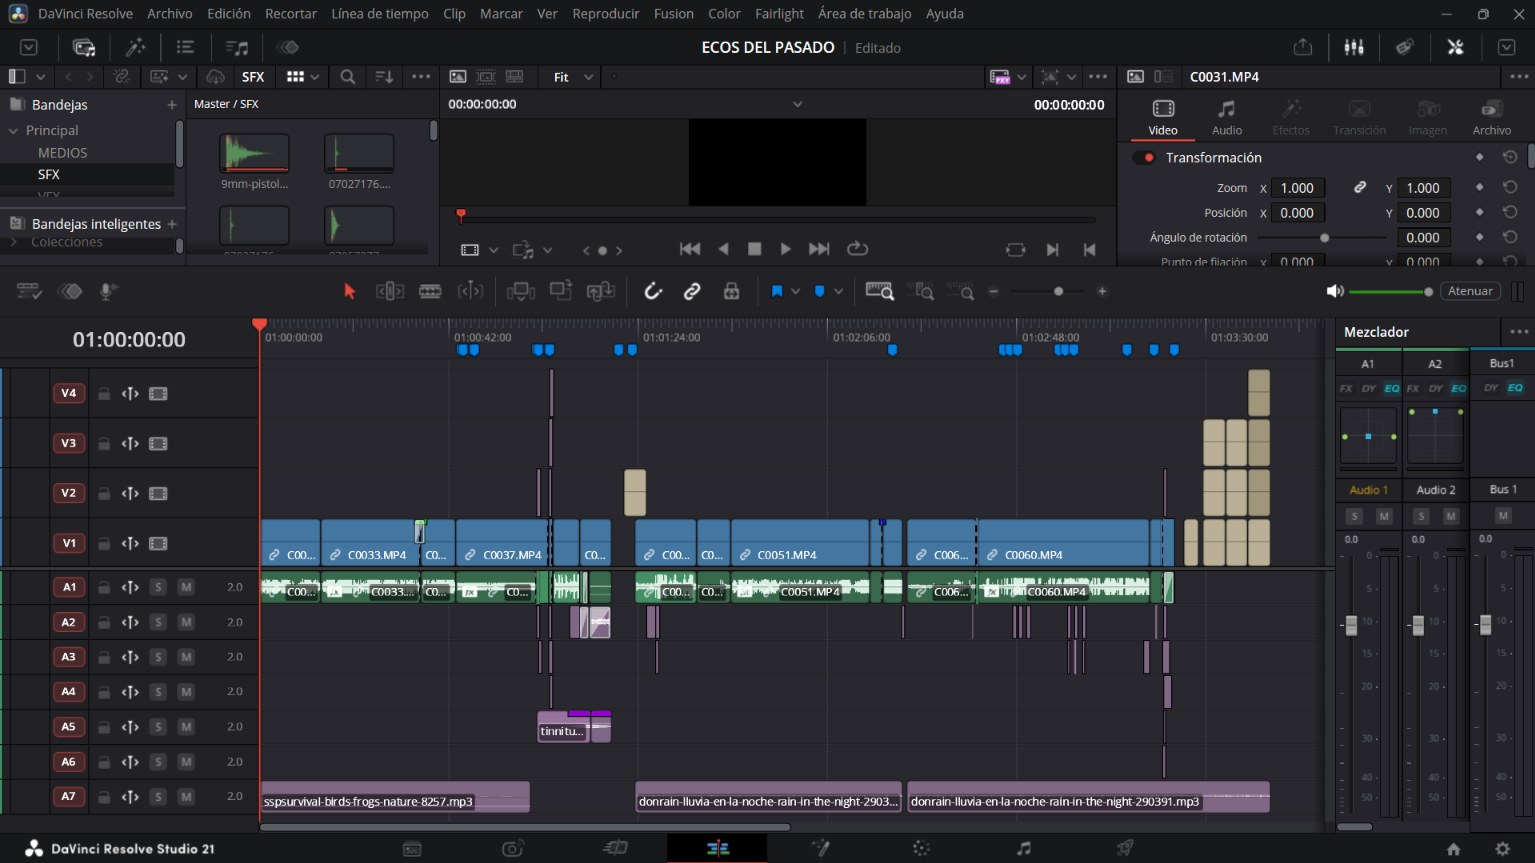Screen dimensions: 1535x863
Task: Open the marker color dropdown arrow
Action: [x=839, y=292]
